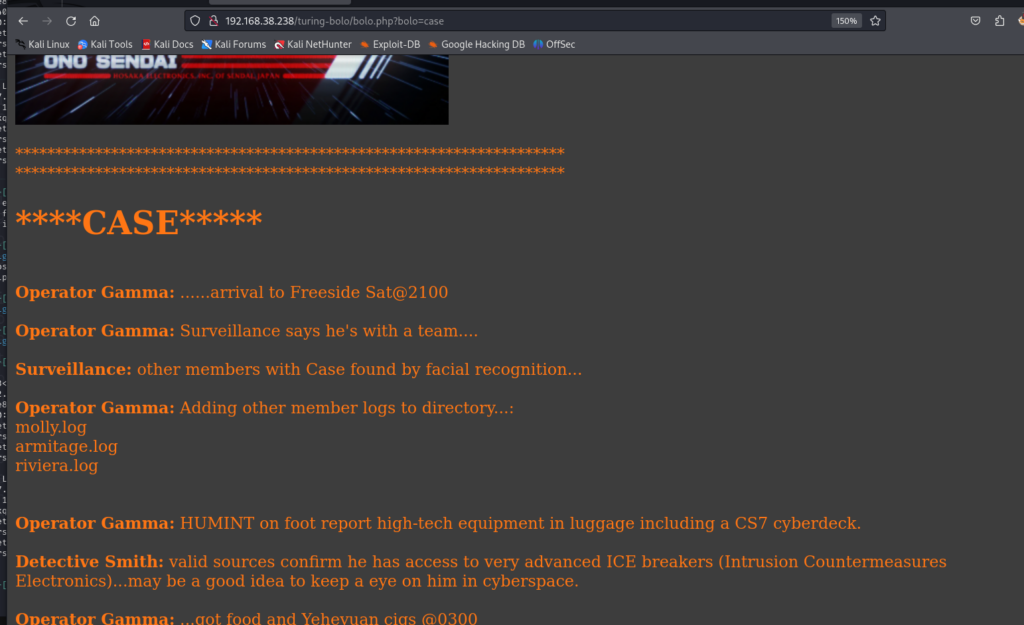This screenshot has width=1024, height=625.
Task: Open the OffSec bookmark
Action: 554,44
